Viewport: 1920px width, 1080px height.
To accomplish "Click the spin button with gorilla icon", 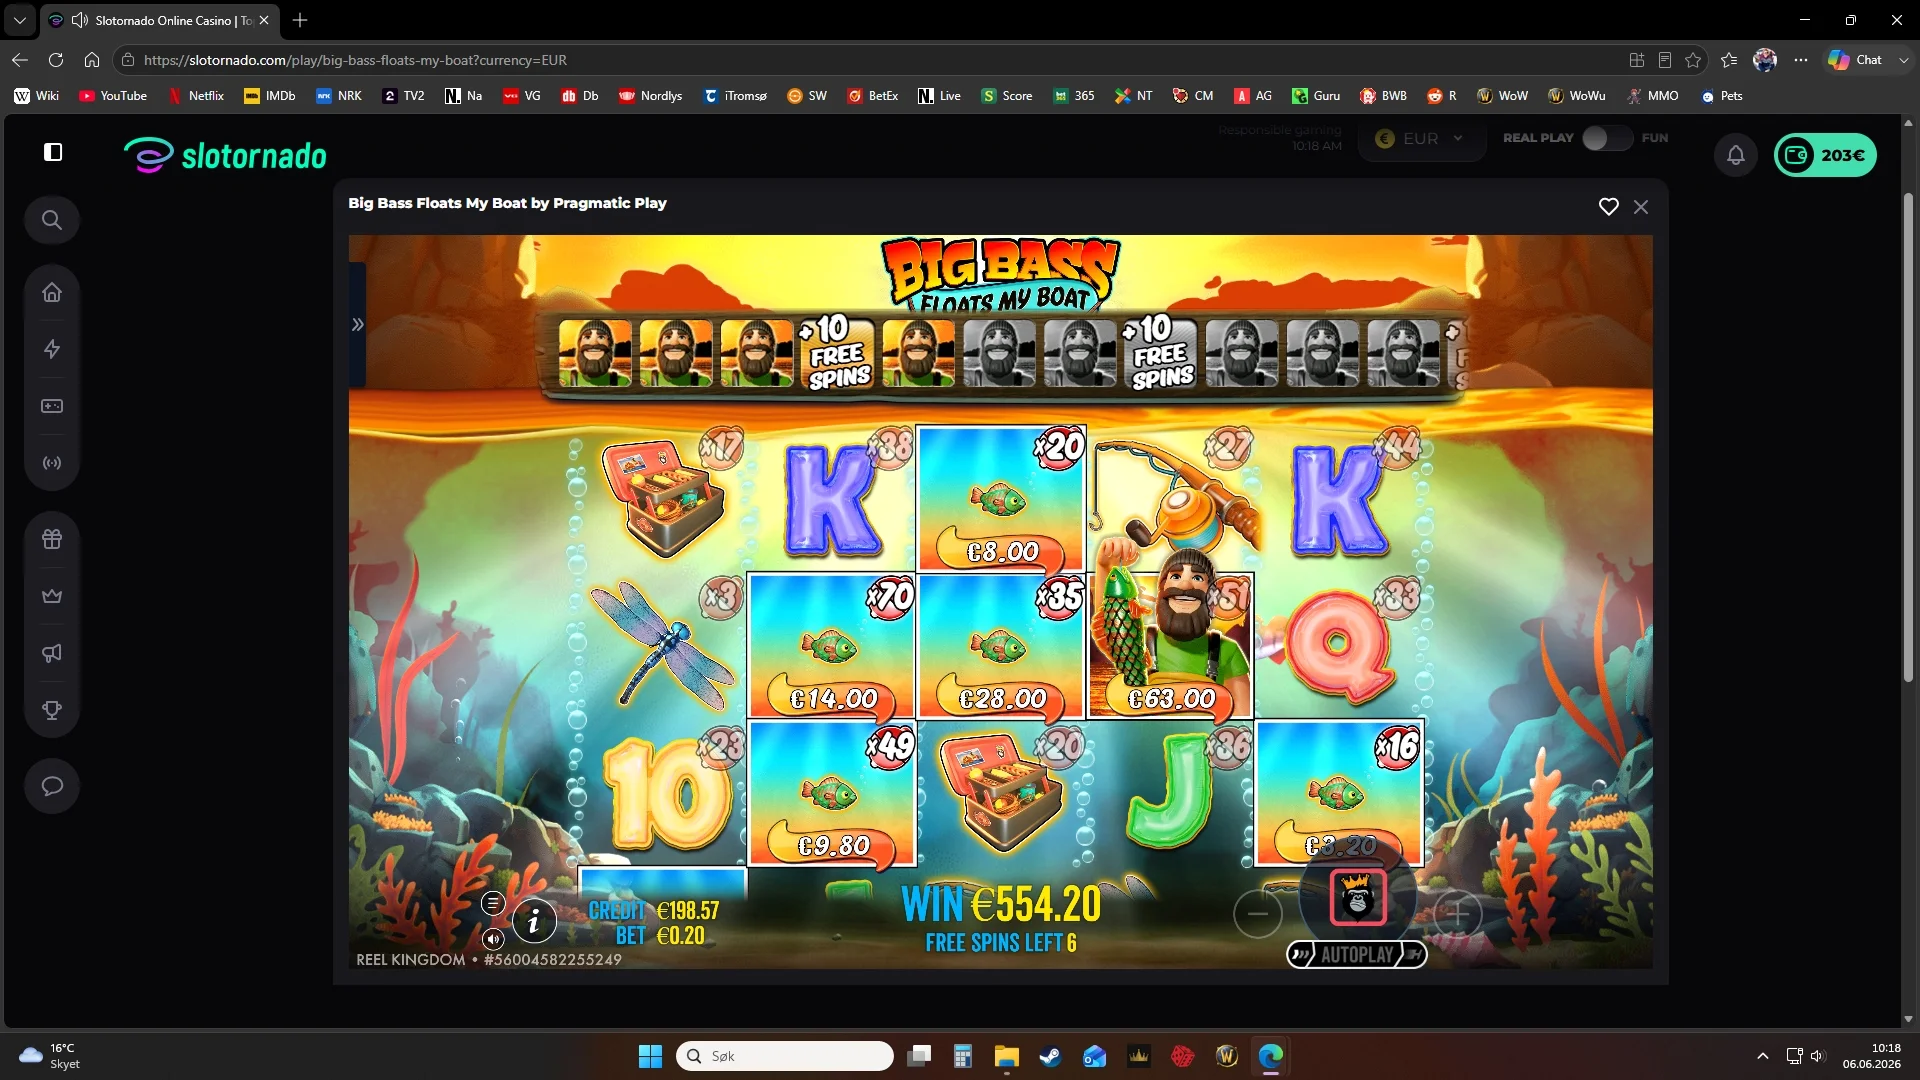I will (1357, 897).
